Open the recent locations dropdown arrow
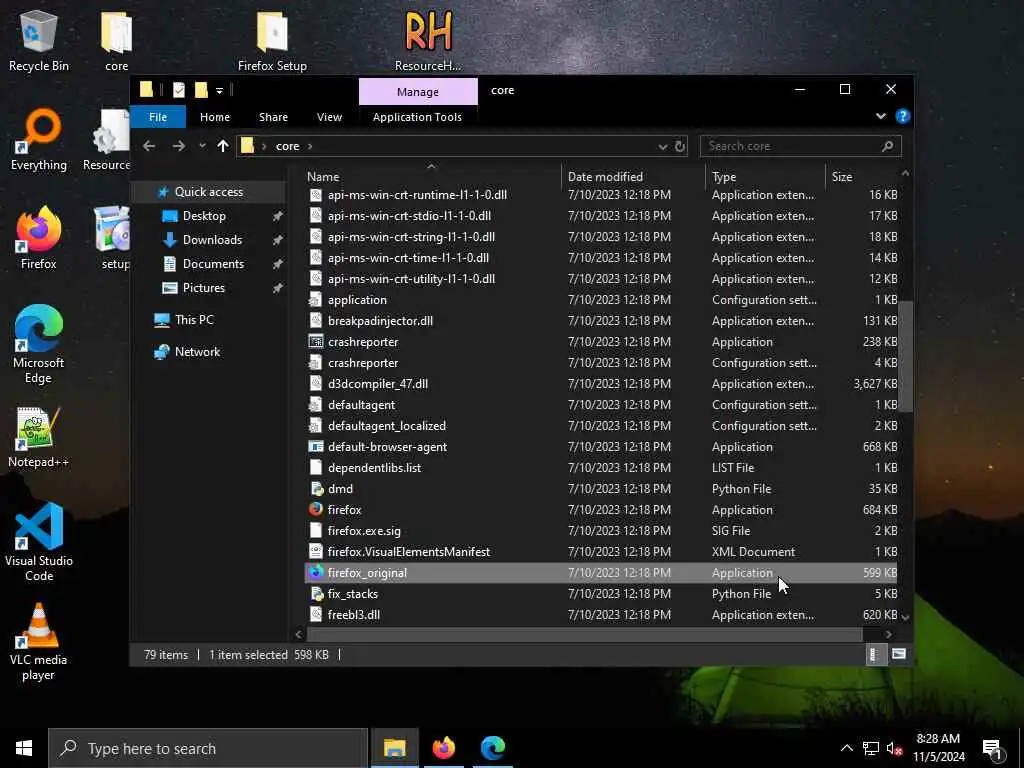The image size is (1024, 768). coord(202,146)
